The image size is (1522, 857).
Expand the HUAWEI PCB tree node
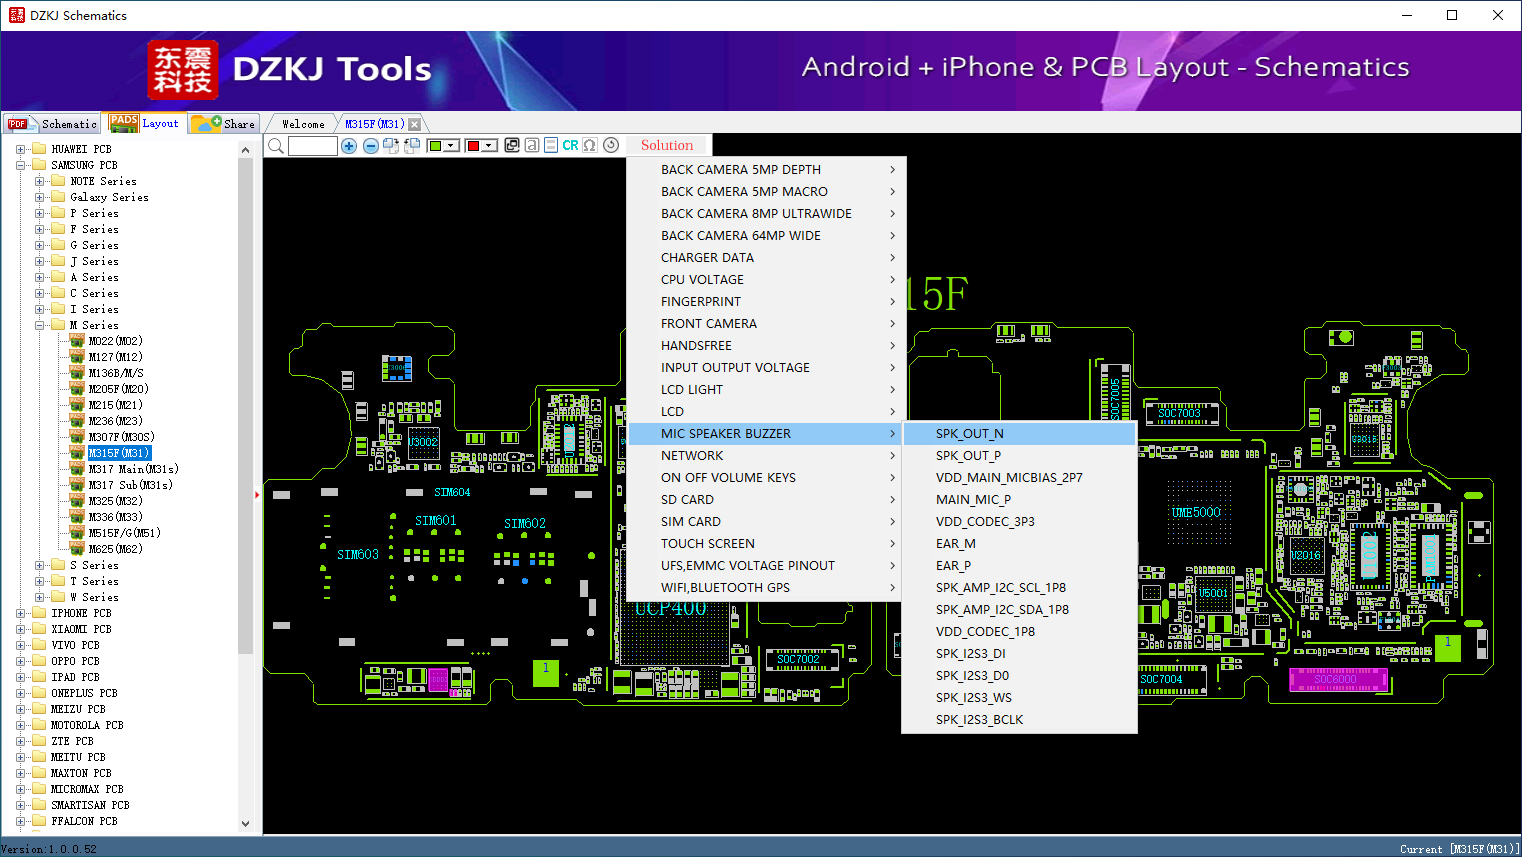pyautogui.click(x=21, y=149)
